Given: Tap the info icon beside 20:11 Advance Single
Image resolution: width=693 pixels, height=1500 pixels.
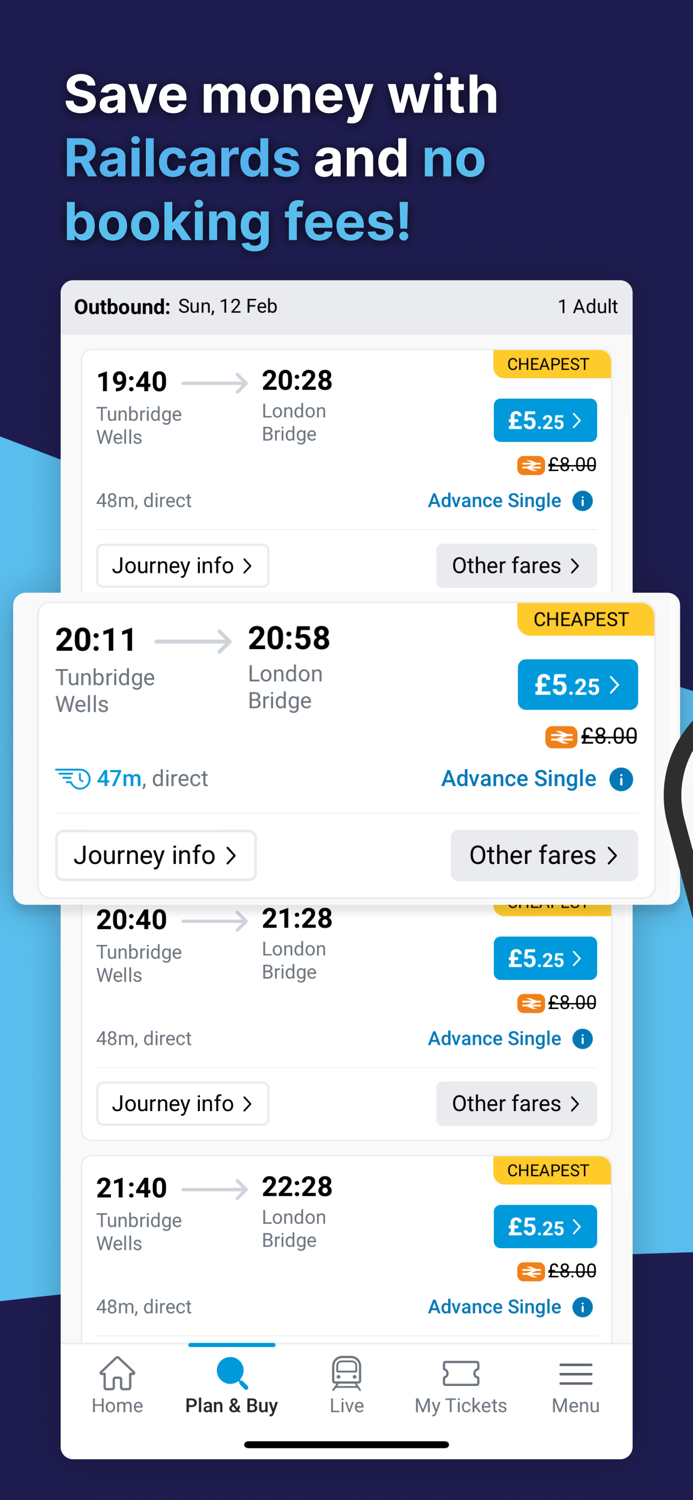Looking at the screenshot, I should (x=622, y=779).
